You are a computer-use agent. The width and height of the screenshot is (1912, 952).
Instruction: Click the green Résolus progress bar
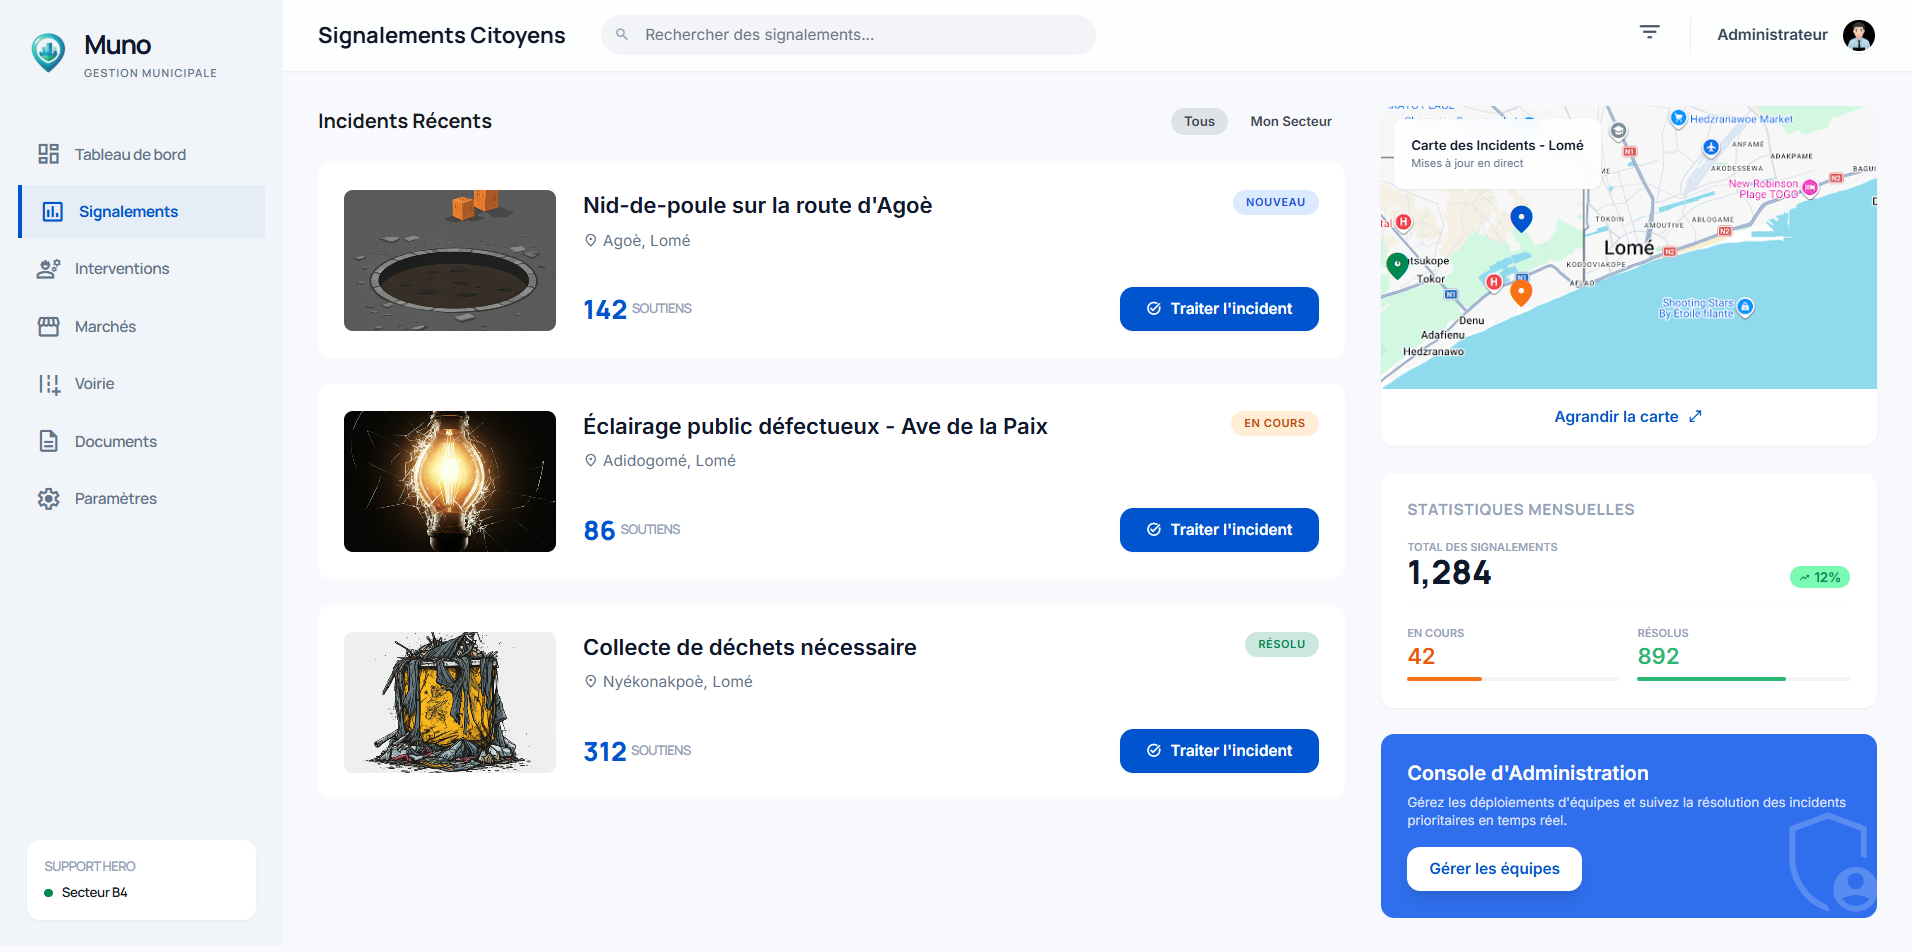[1710, 679]
